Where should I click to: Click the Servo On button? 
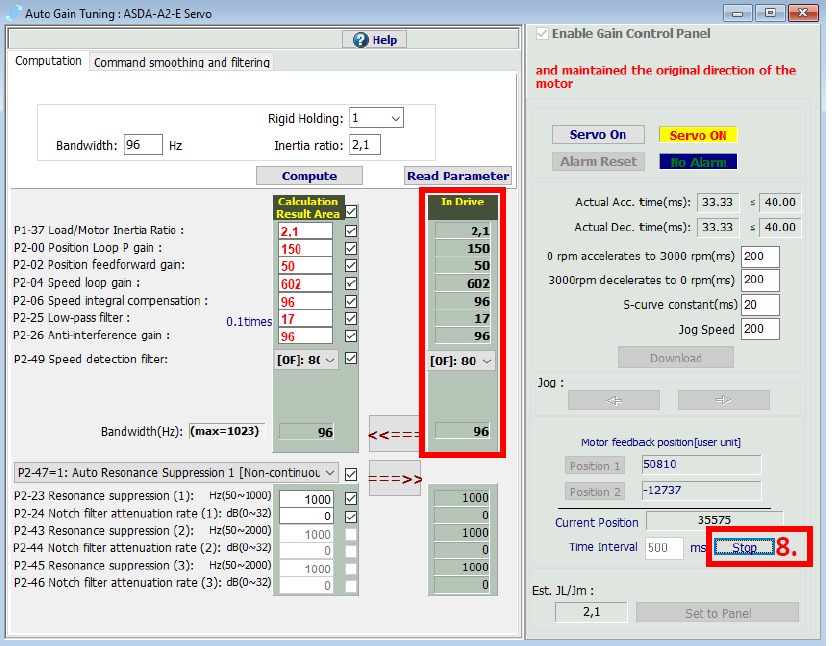(x=597, y=135)
